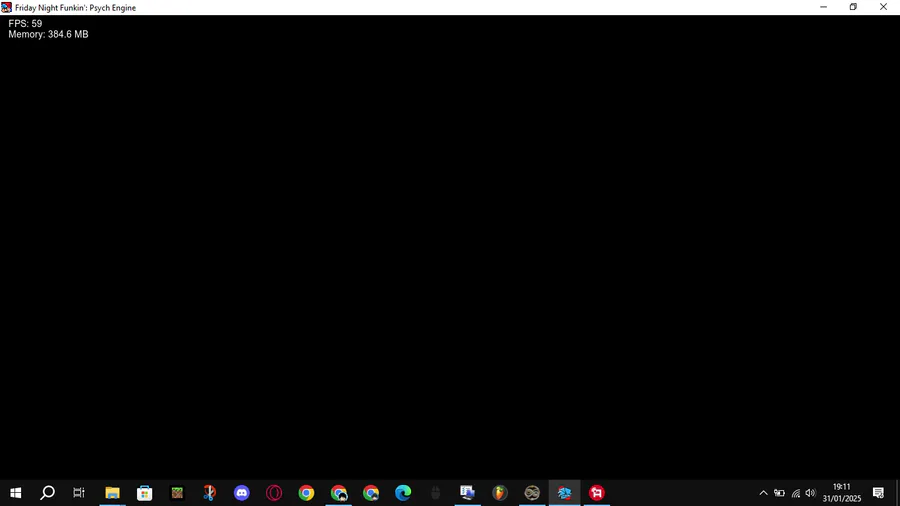This screenshot has width=900, height=506.
Task: Open Discord from the taskbar
Action: coord(242,493)
